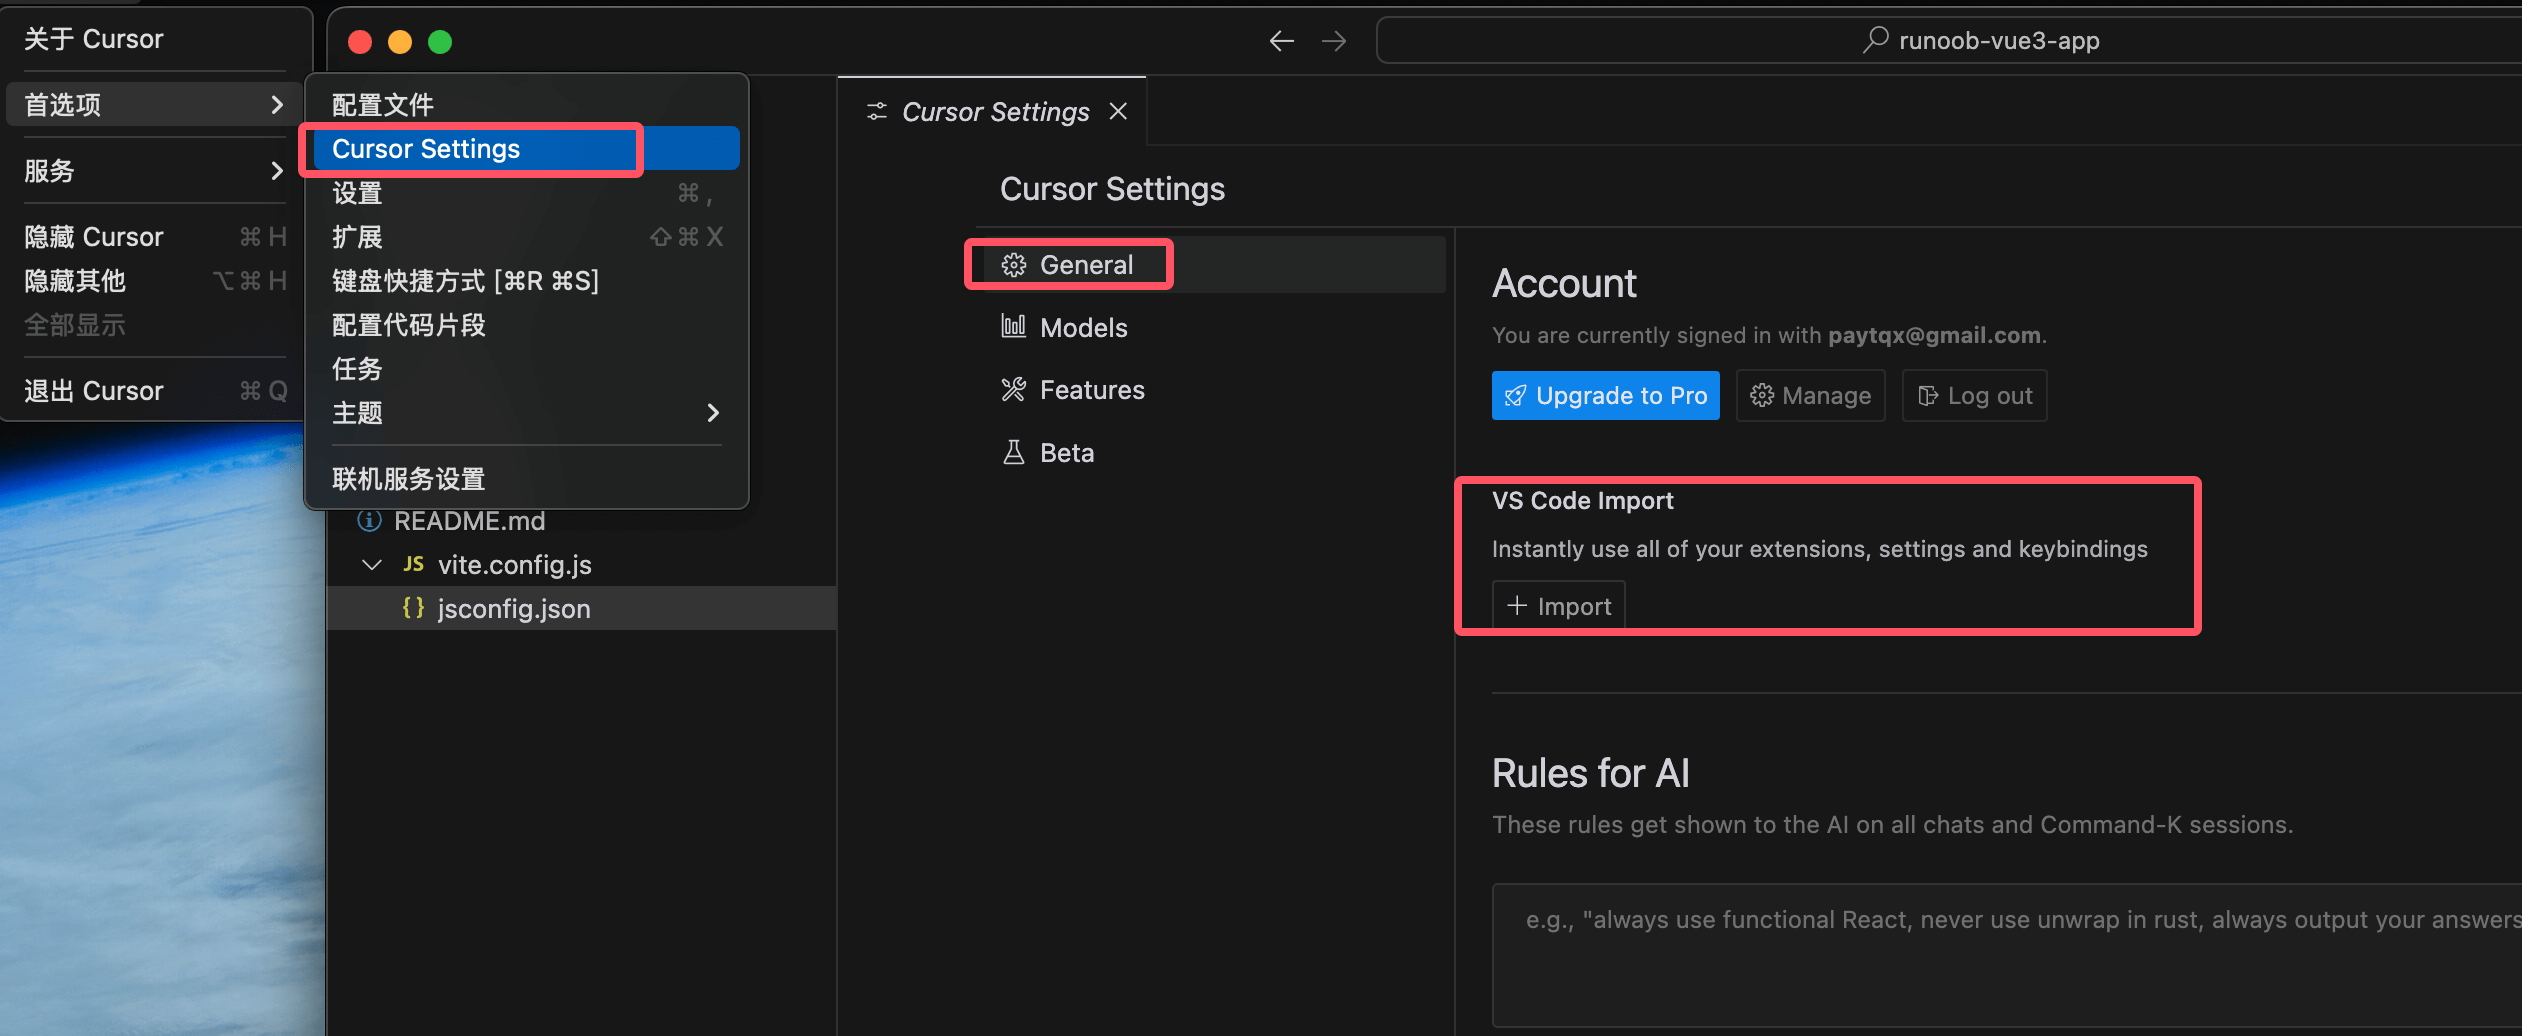This screenshot has width=2522, height=1036.
Task: Expand the 主题 submenu
Action: [x=525, y=413]
